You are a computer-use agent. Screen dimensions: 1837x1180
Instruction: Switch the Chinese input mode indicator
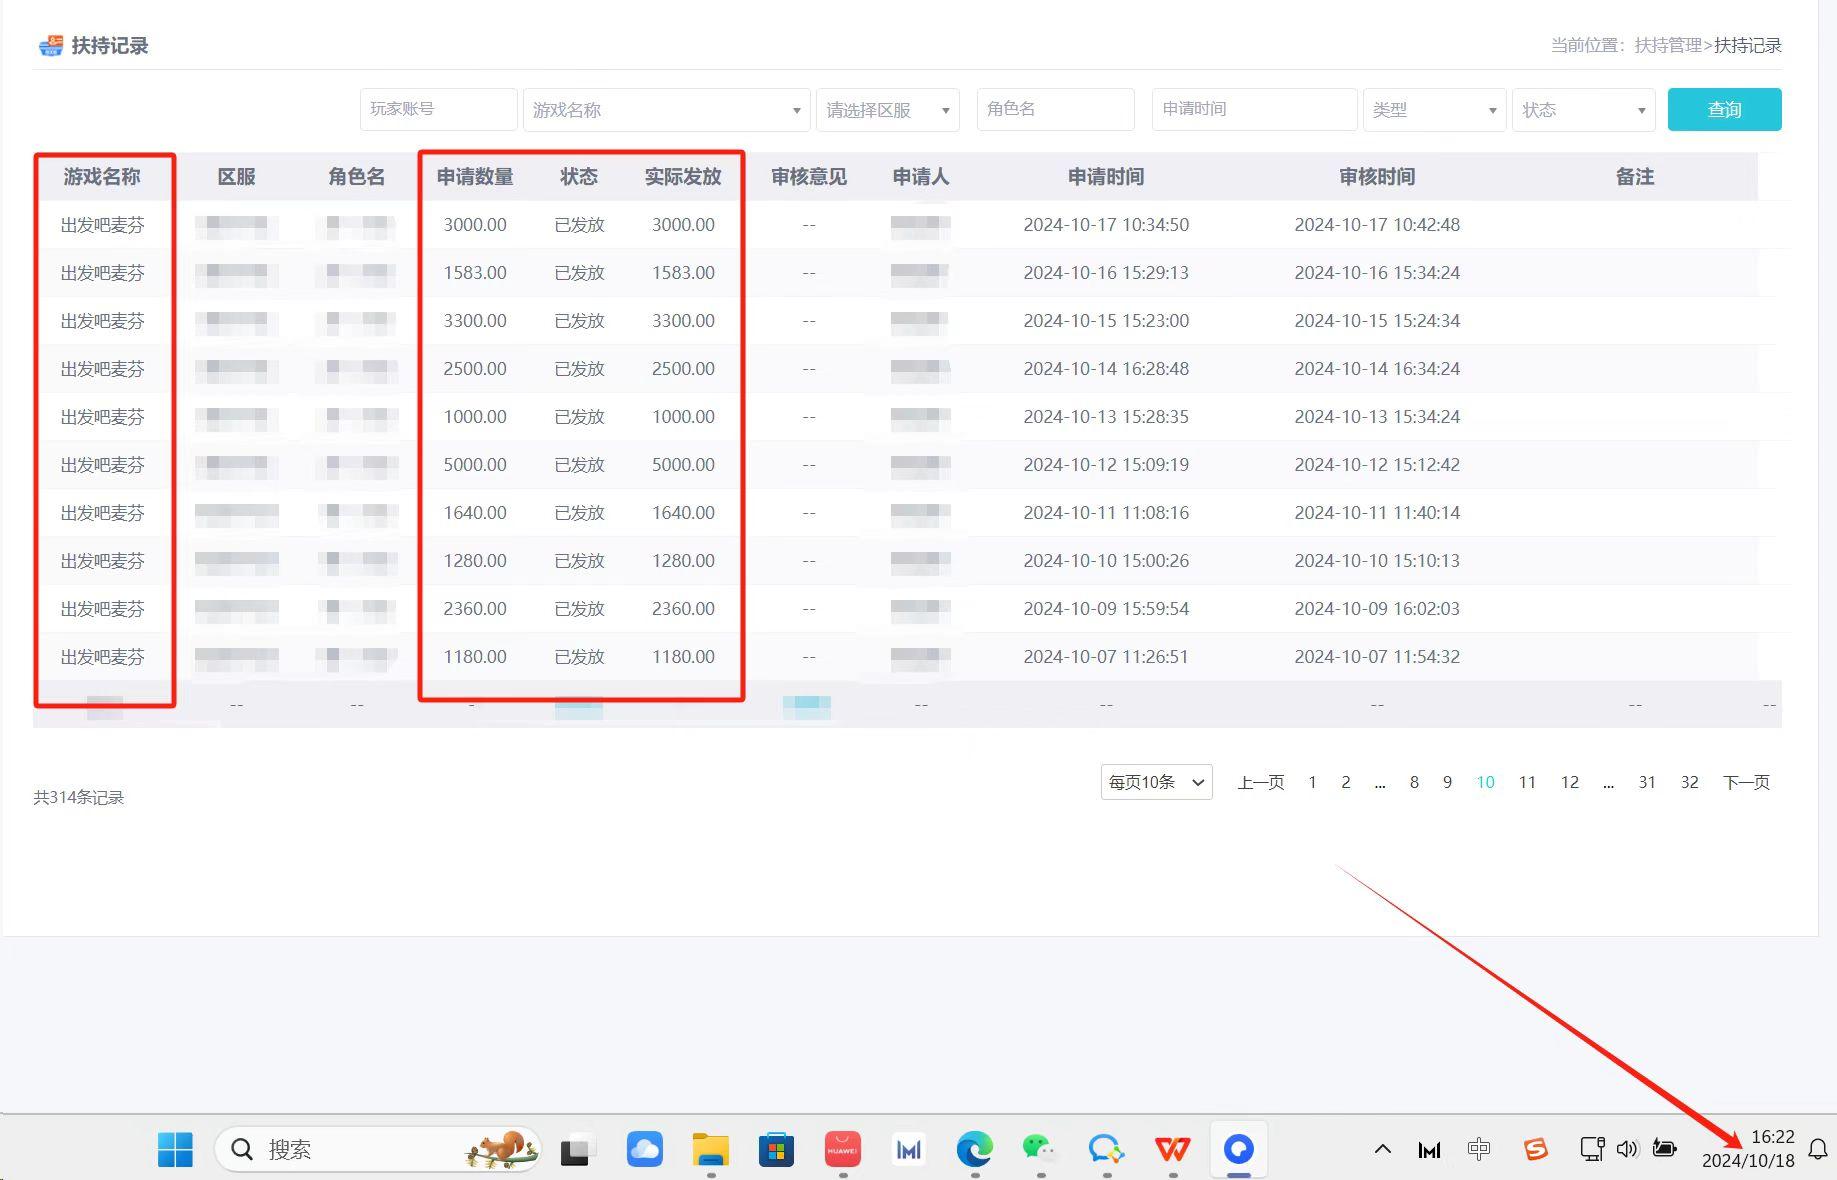(1479, 1149)
